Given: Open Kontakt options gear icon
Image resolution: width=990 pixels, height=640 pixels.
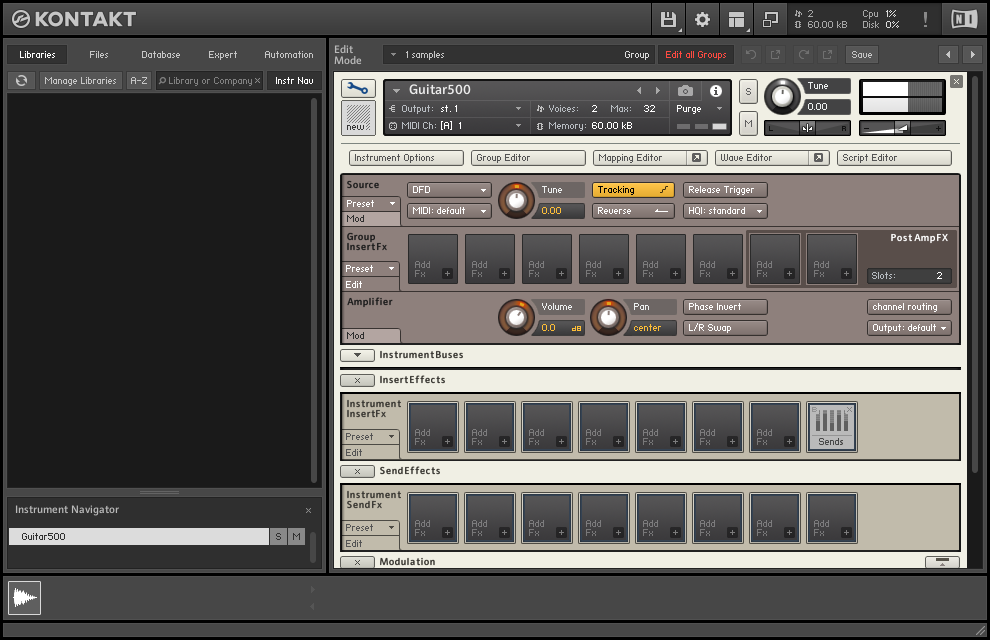Looking at the screenshot, I should click(702, 20).
